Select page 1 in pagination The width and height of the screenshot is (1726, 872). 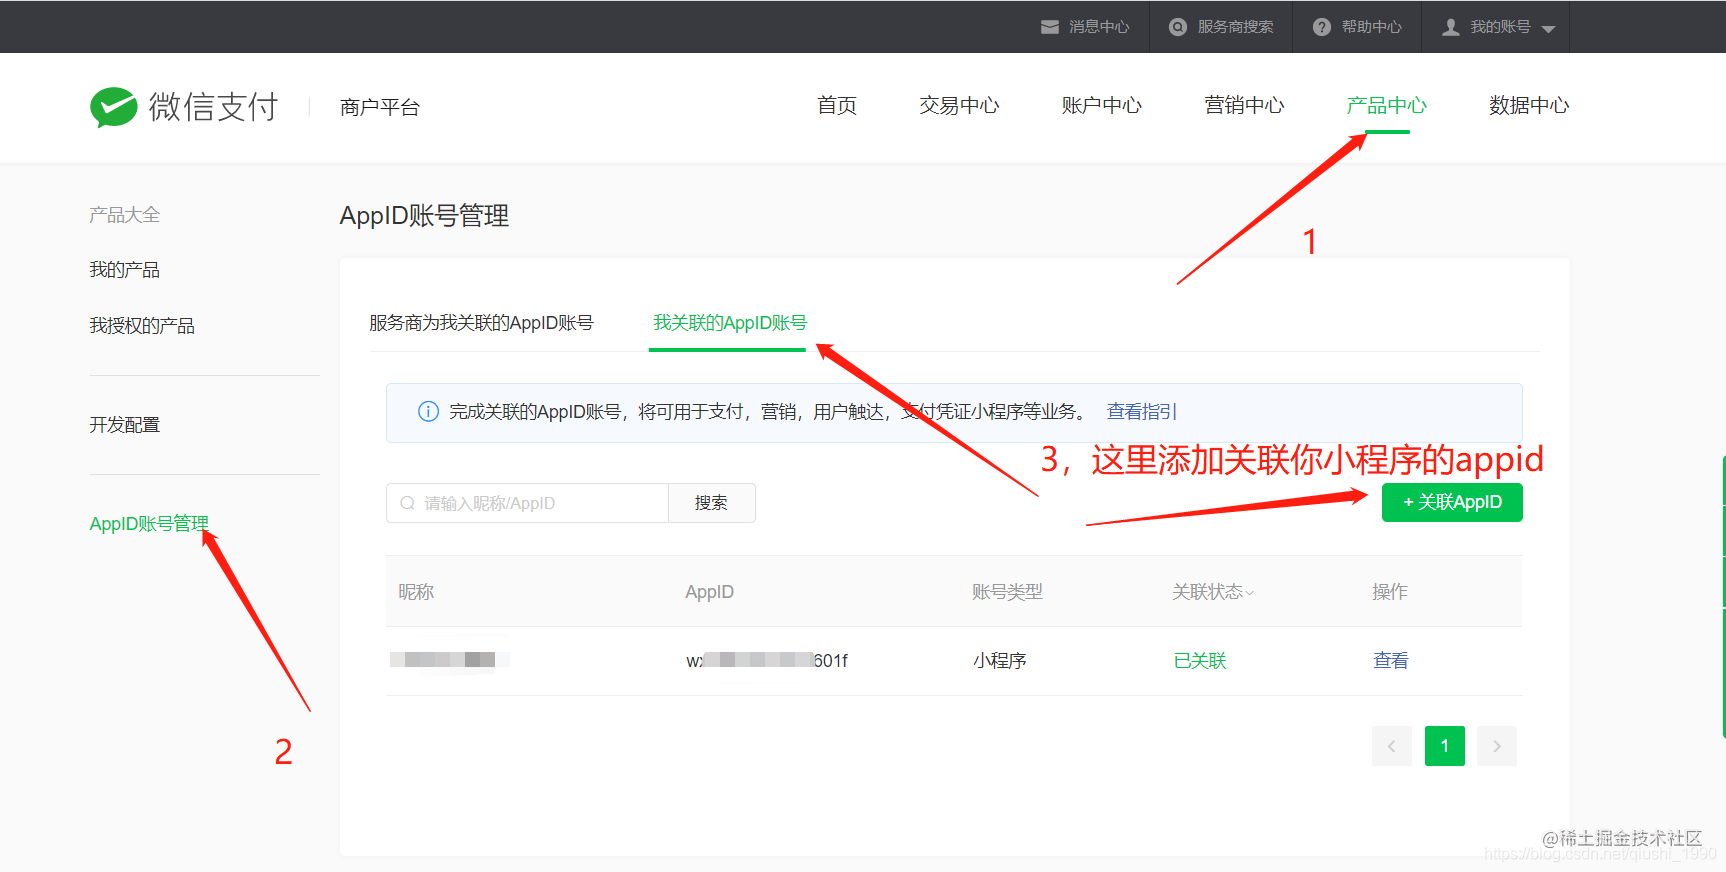coord(1445,746)
